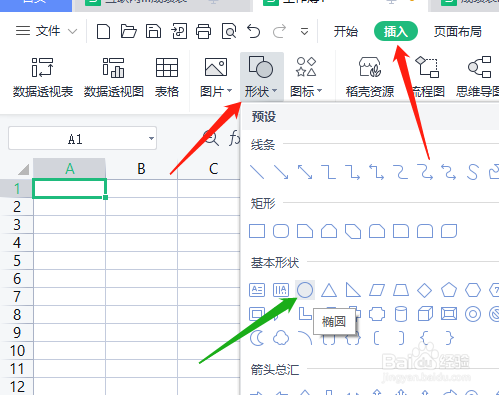
Task: Click the open folder icon
Action: pos(129,32)
